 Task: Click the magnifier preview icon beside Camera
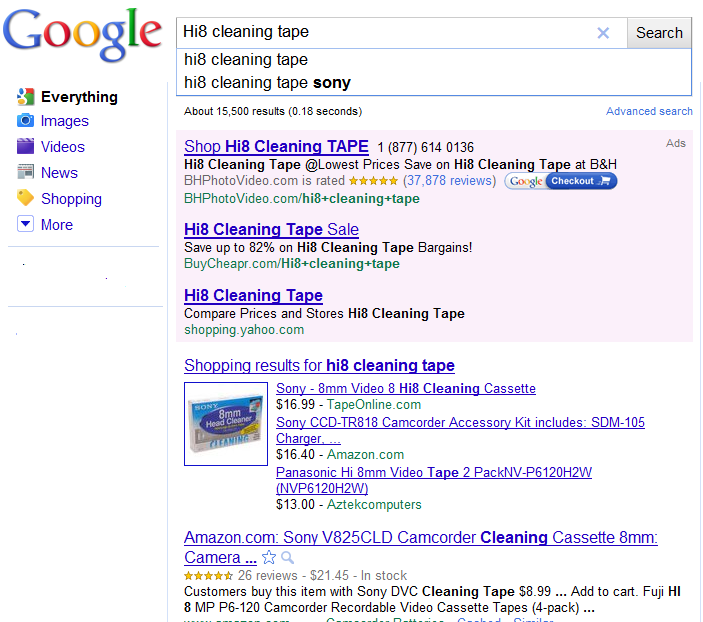coord(287,557)
